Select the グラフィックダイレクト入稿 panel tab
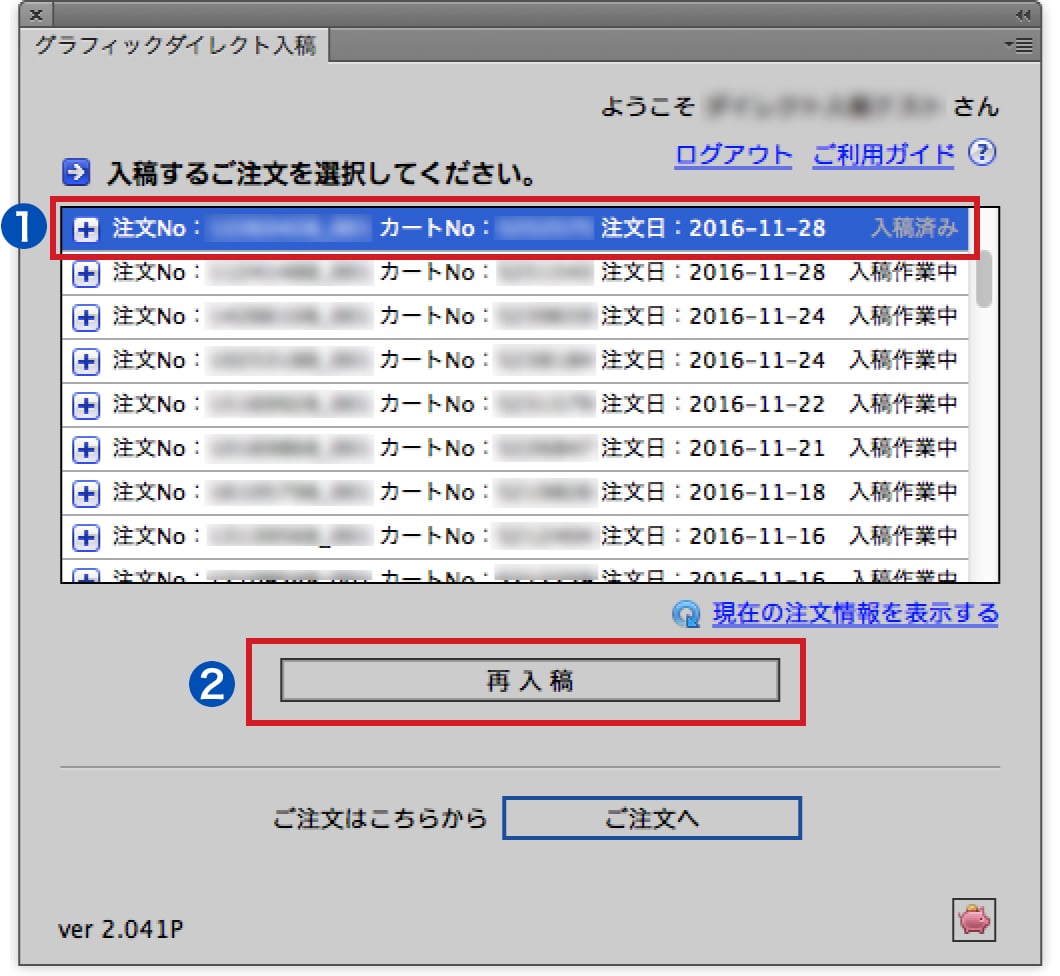The image size is (1060, 976). [175, 46]
